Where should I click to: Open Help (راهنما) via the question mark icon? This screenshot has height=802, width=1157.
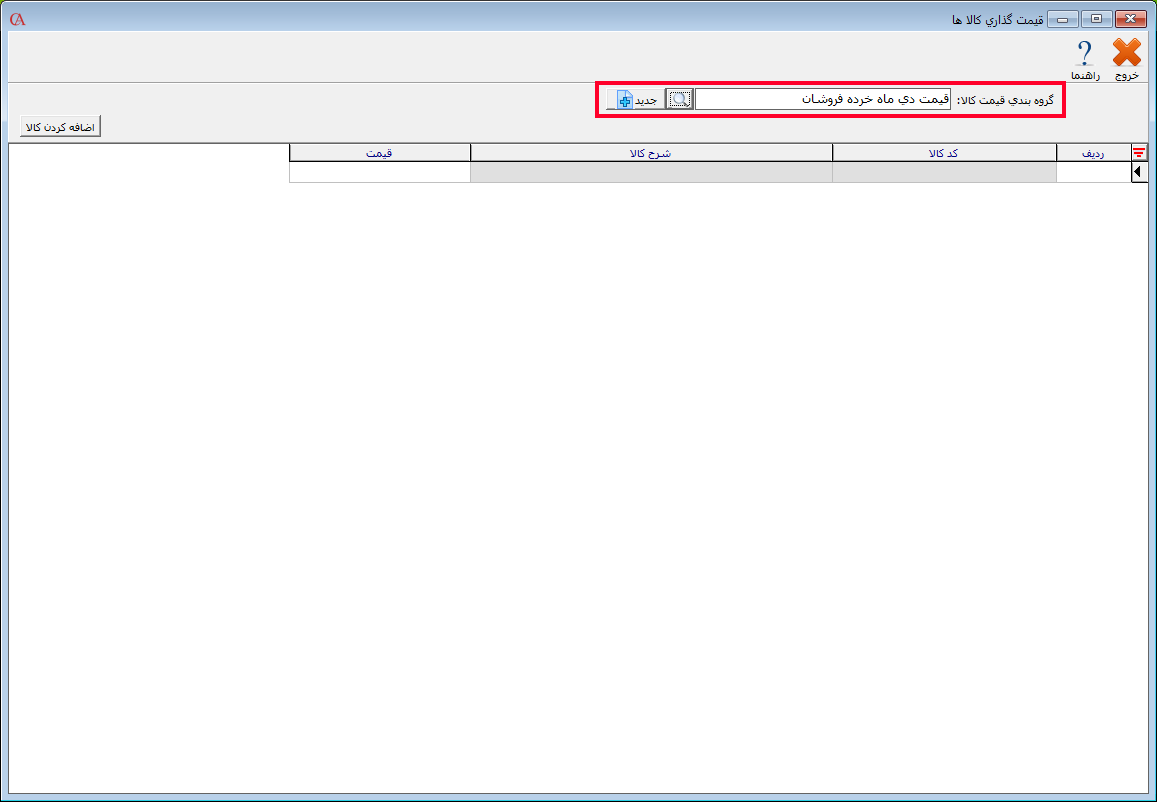click(x=1084, y=54)
